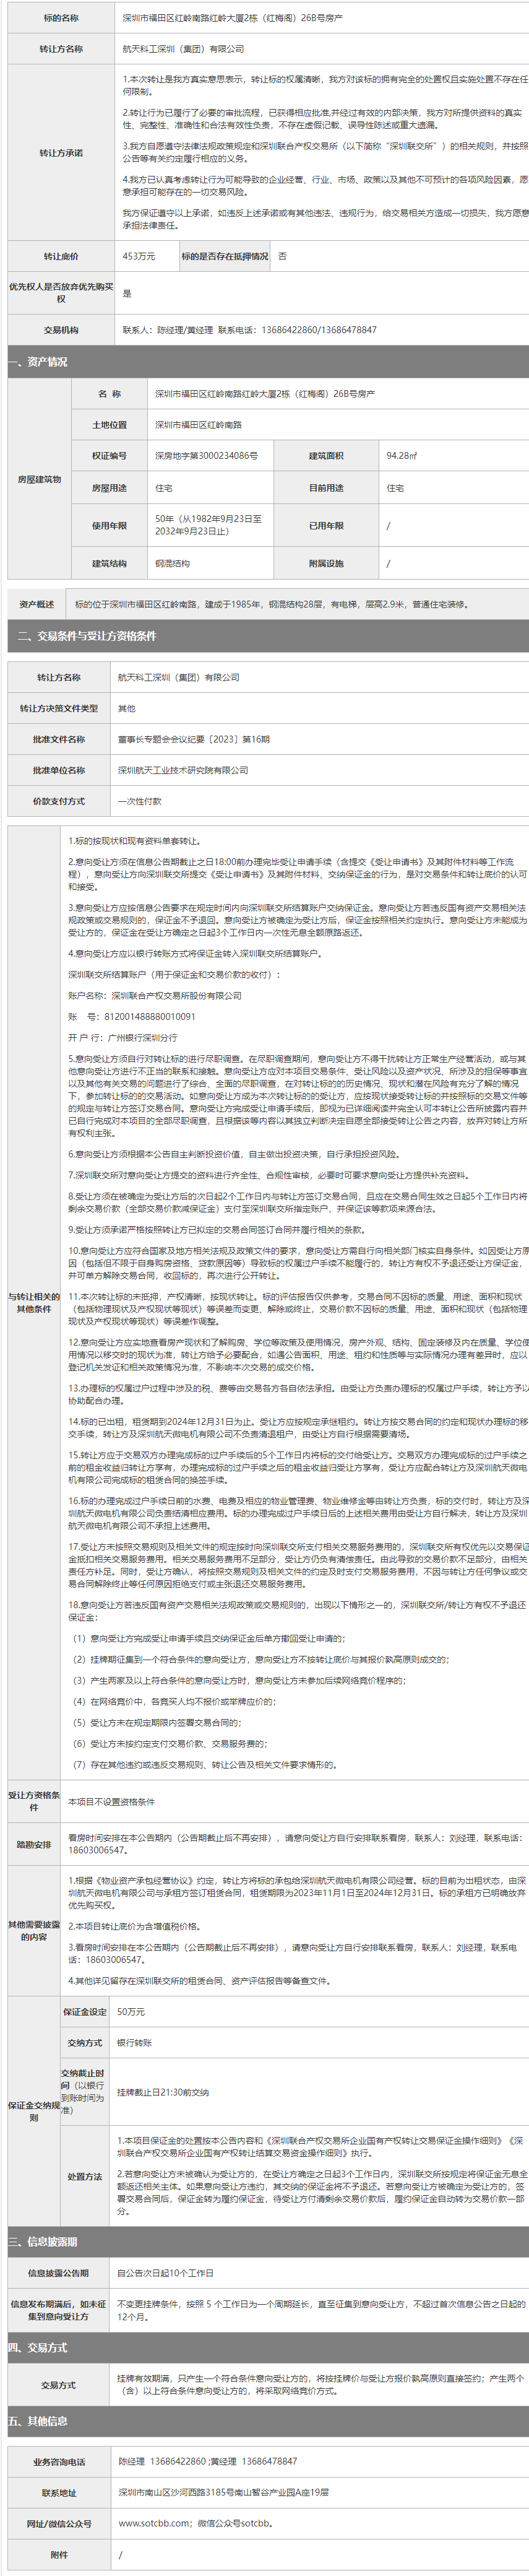Screen dimensions: 529x2576
Task: Click the 交纳方式 value 银行转账
Action: point(134,2042)
